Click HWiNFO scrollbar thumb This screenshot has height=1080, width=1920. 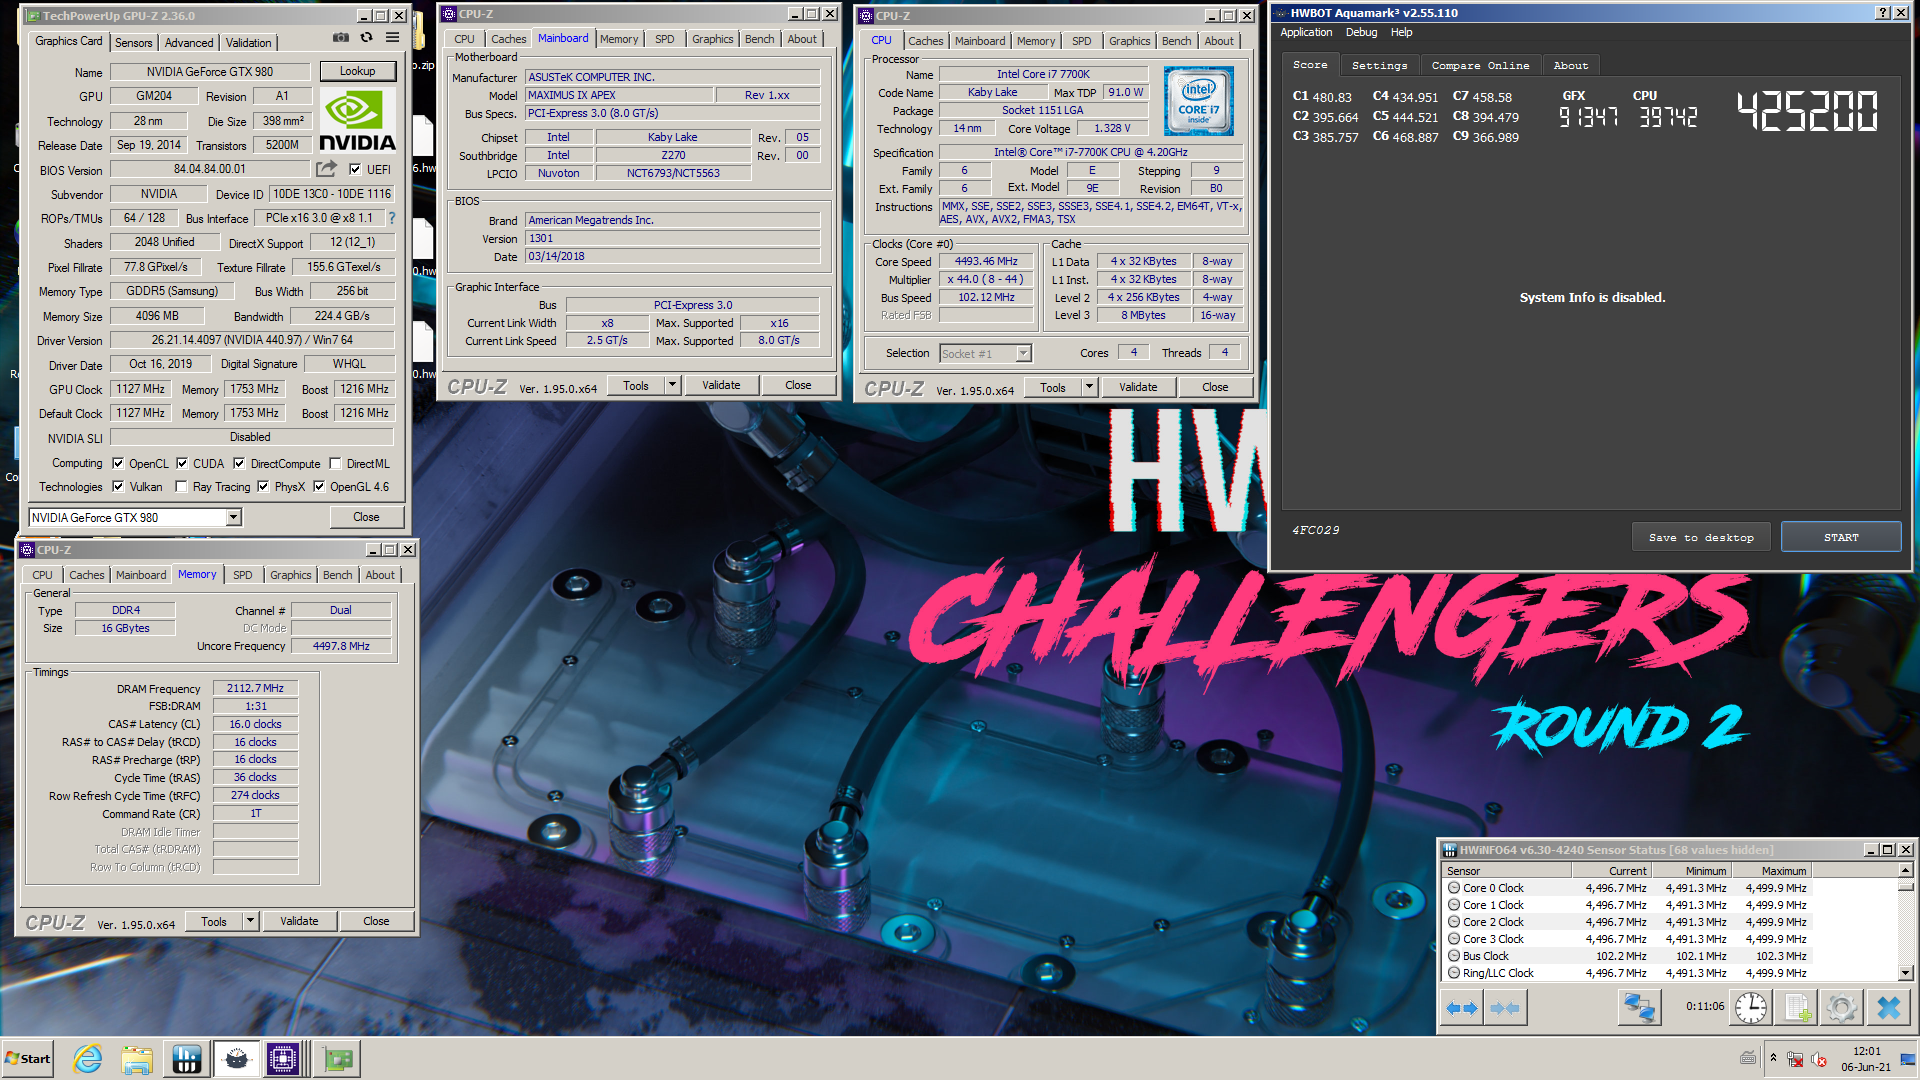(1905, 886)
